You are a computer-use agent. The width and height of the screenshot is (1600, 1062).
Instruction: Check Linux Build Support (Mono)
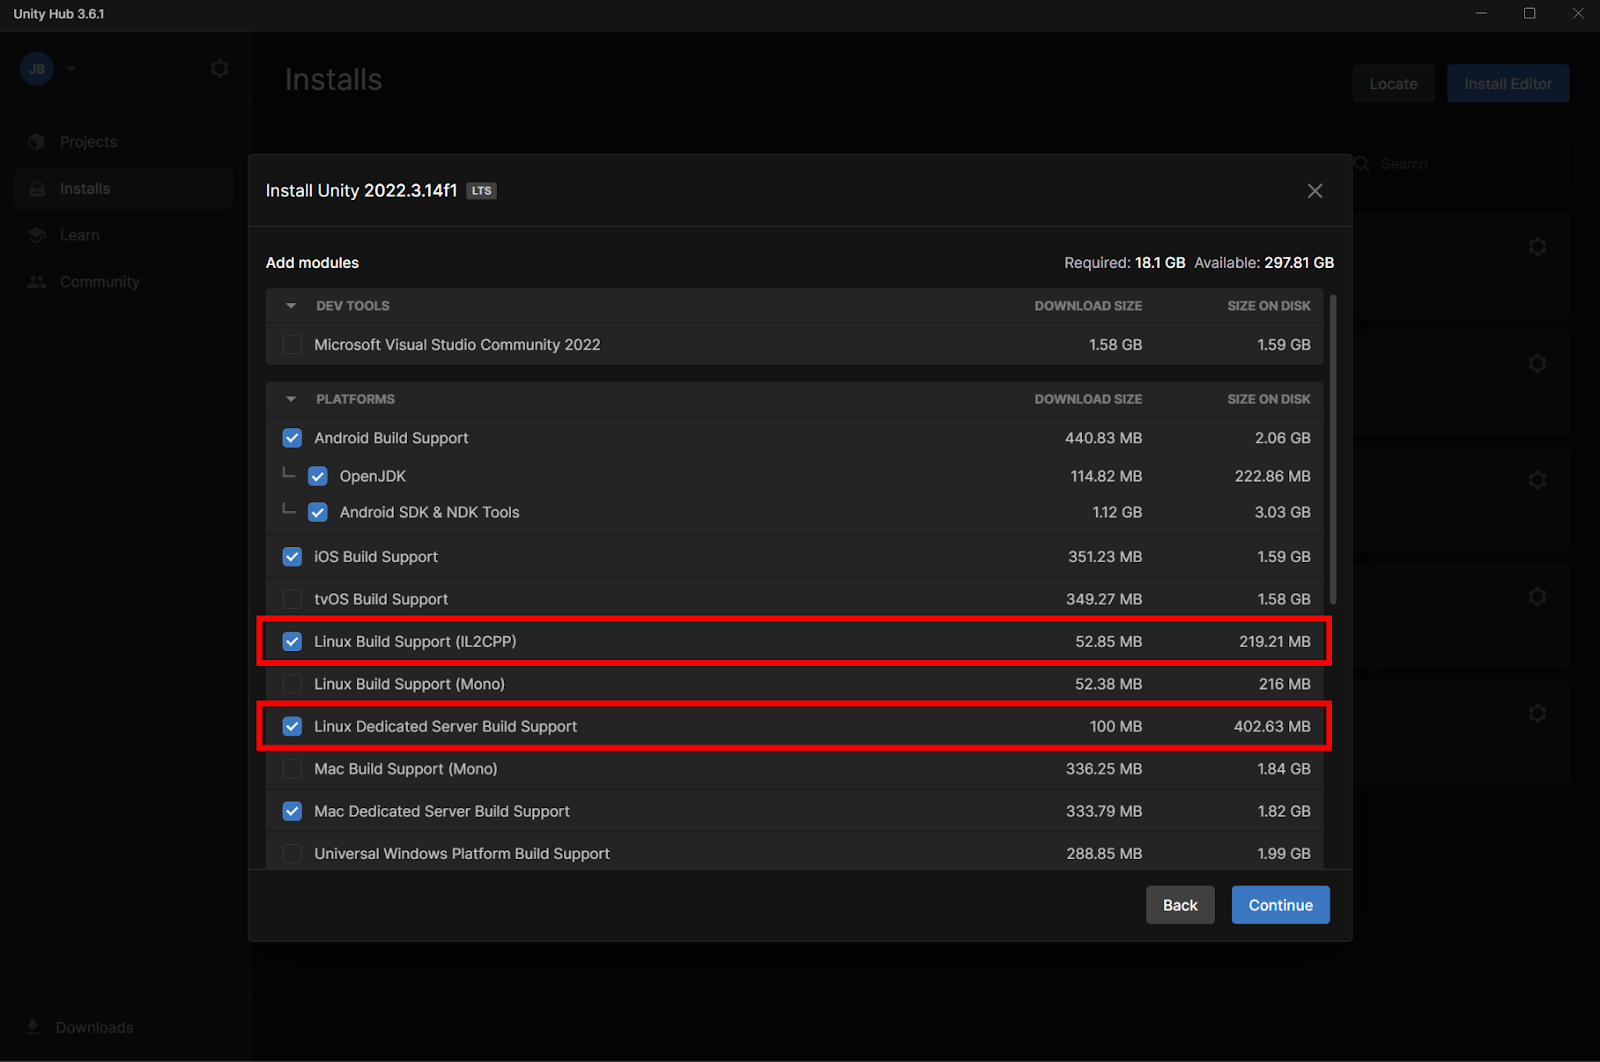click(292, 684)
